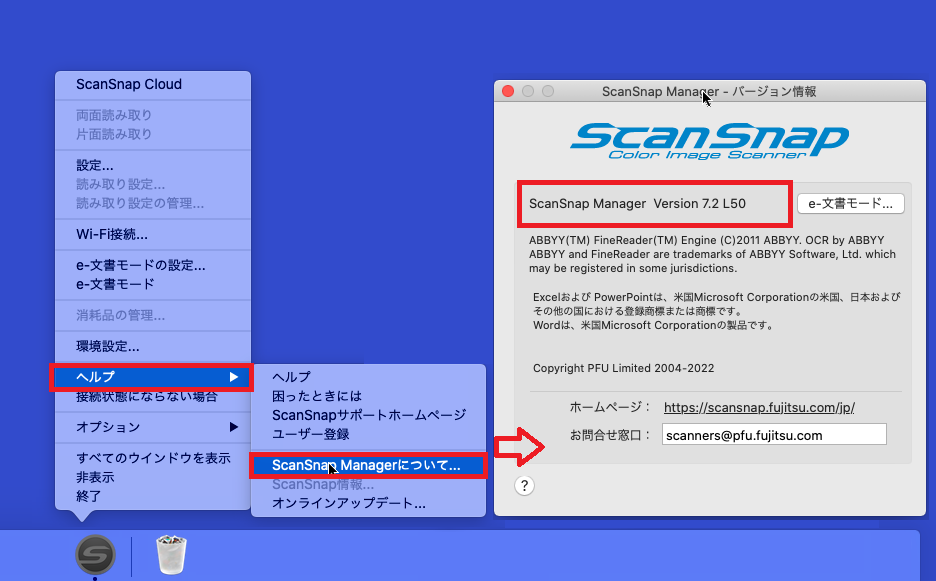Select ScanSnap Managerについて... item
Viewport: 936px width, 581px height.
tap(368, 465)
